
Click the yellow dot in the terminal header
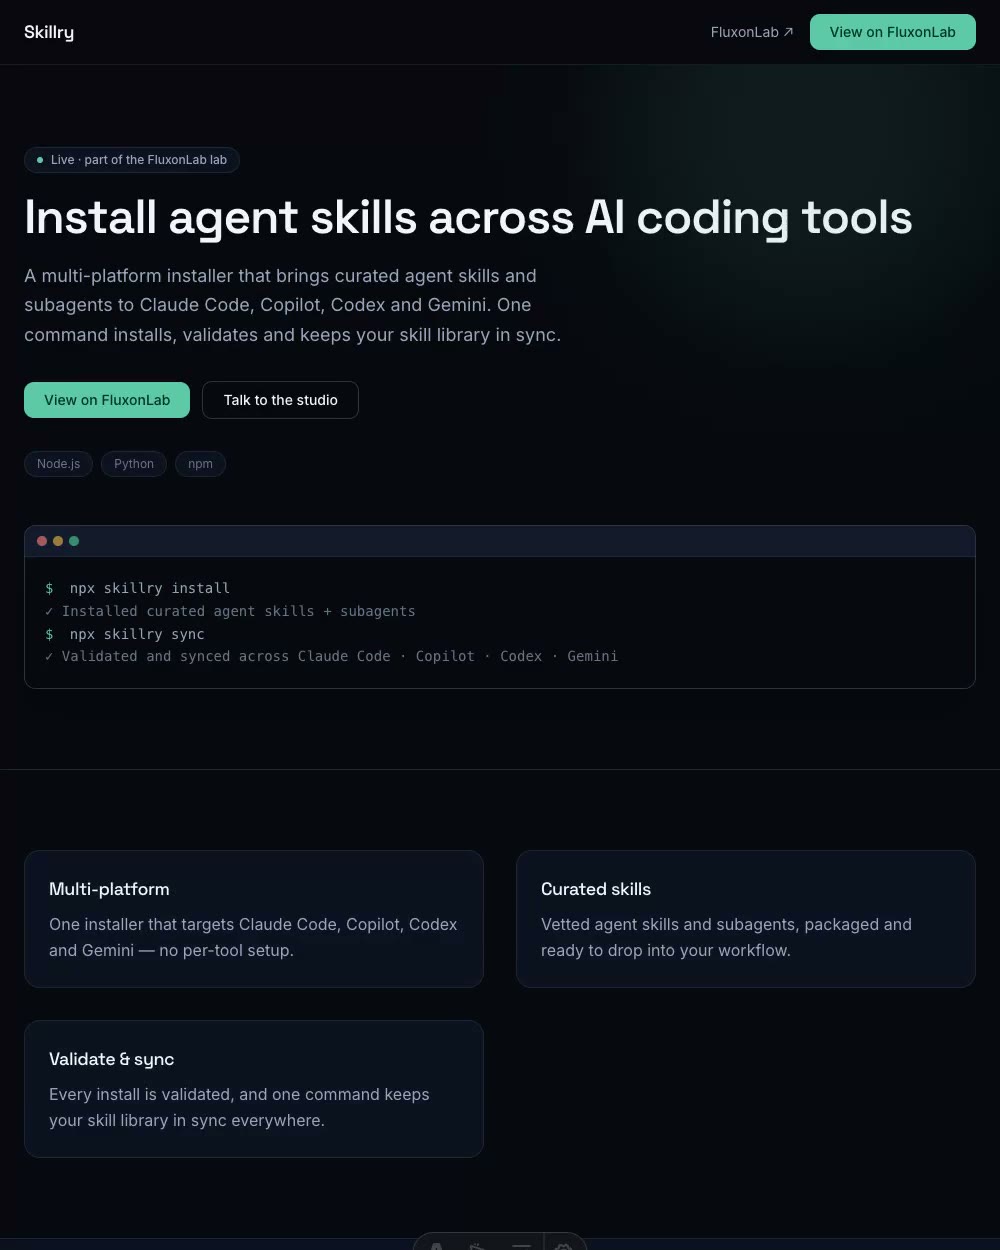tap(58, 541)
